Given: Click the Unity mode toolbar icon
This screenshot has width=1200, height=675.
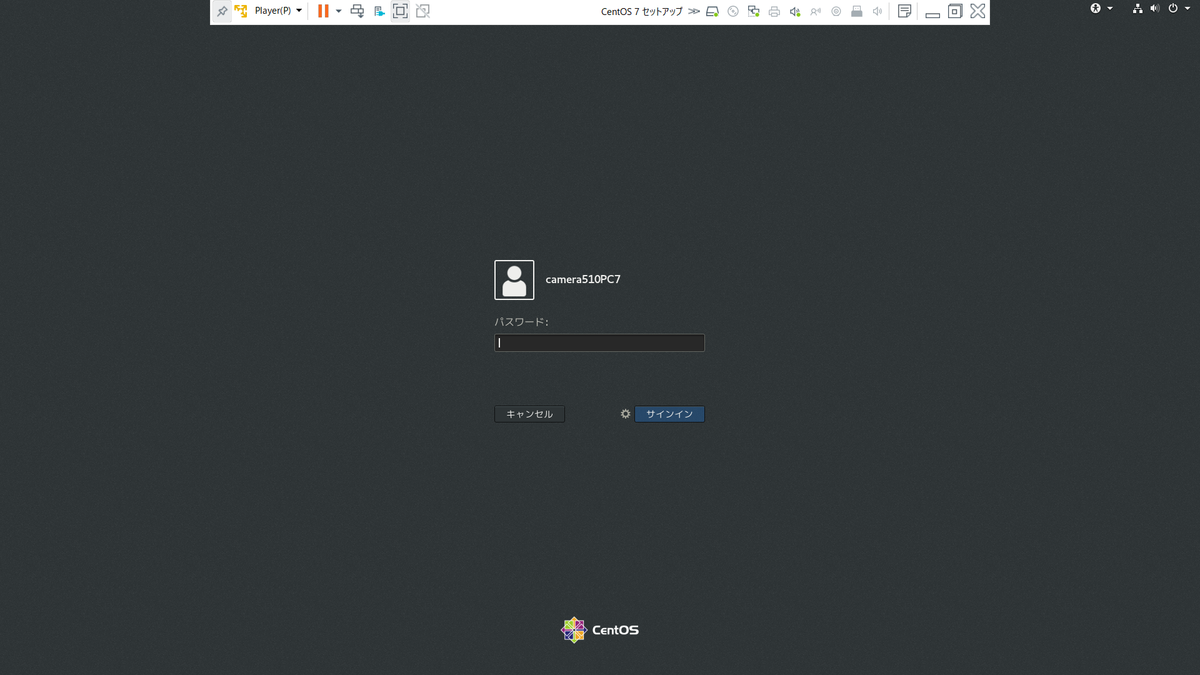Looking at the screenshot, I should coord(379,11).
